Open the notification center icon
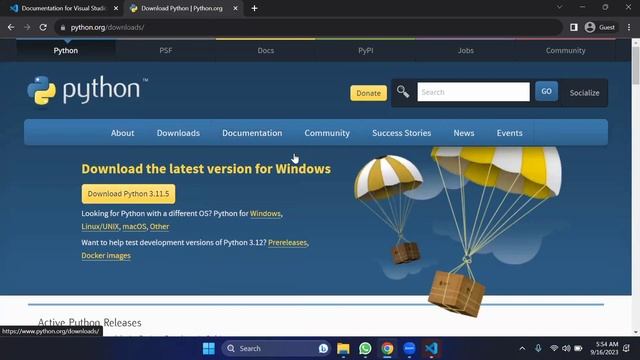The image size is (640, 360). pos(627,348)
